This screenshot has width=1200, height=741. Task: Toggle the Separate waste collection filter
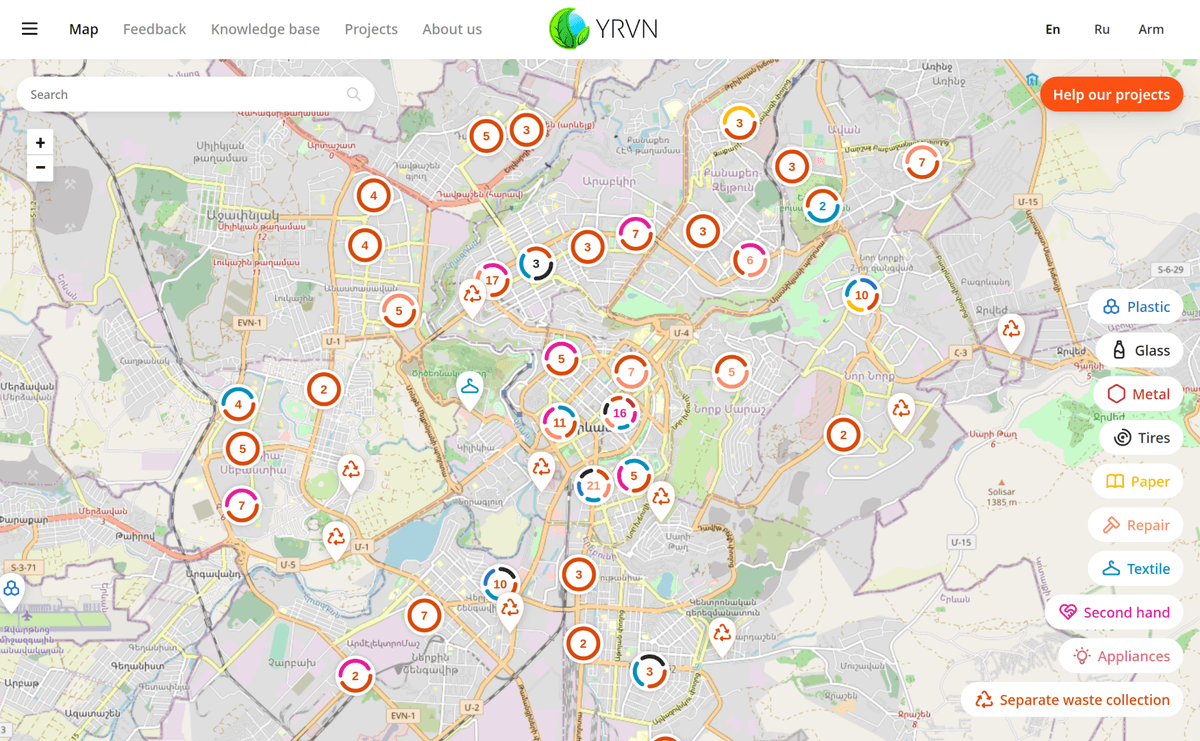click(x=1072, y=700)
